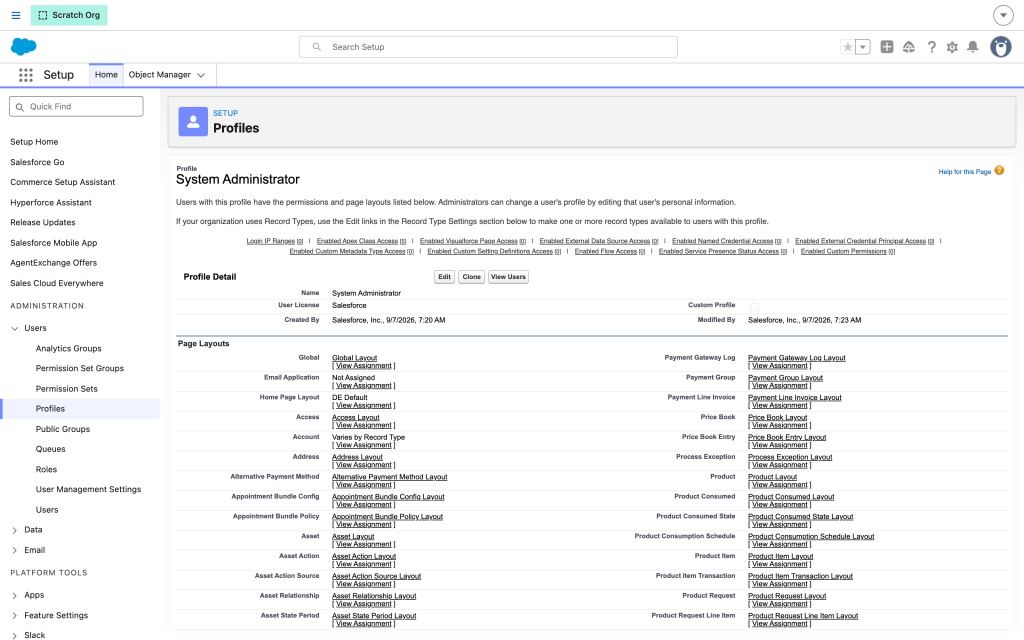This screenshot has width=1024, height=640.
Task: Open Sales Cloud Everywhere in sidebar
Action: coord(57,283)
